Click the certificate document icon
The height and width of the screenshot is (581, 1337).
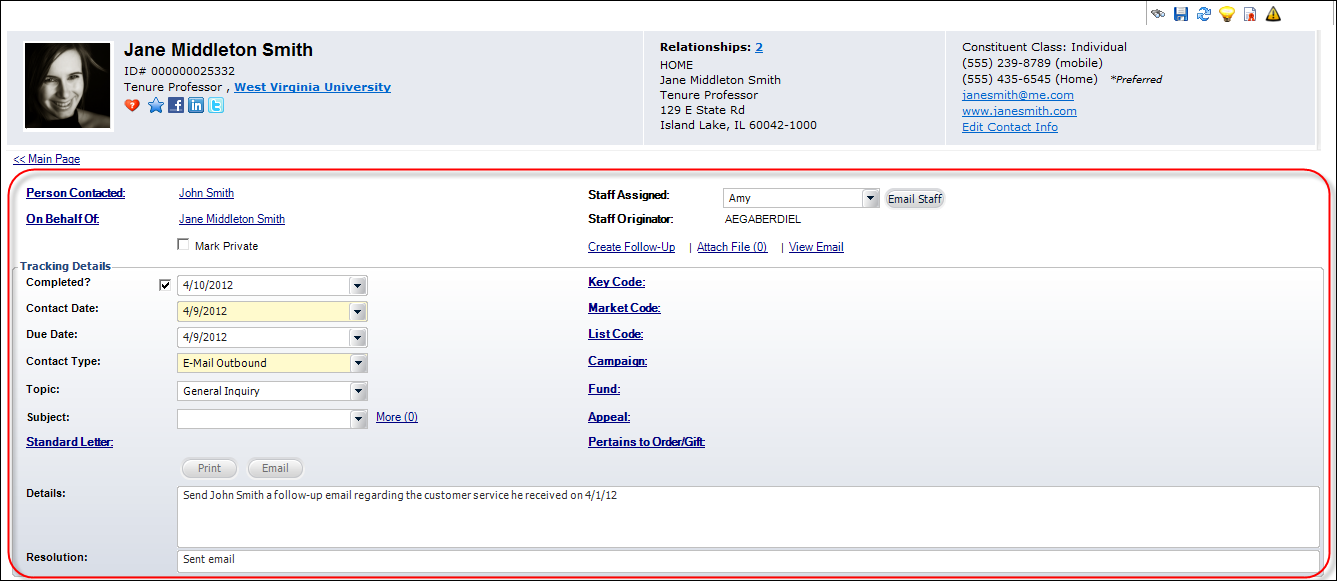click(x=1250, y=14)
